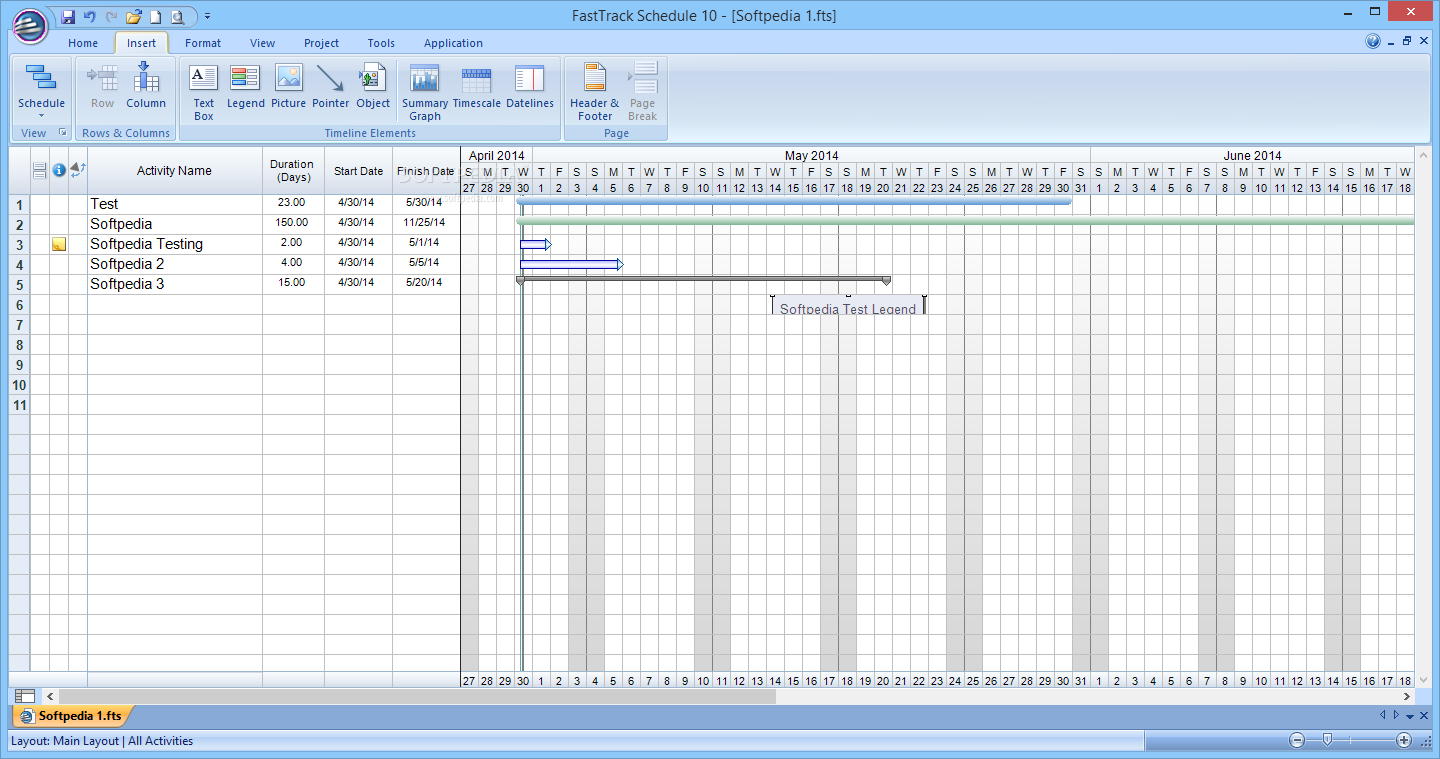
Task: Select the Softpedia 3 activity name
Action: (x=175, y=284)
